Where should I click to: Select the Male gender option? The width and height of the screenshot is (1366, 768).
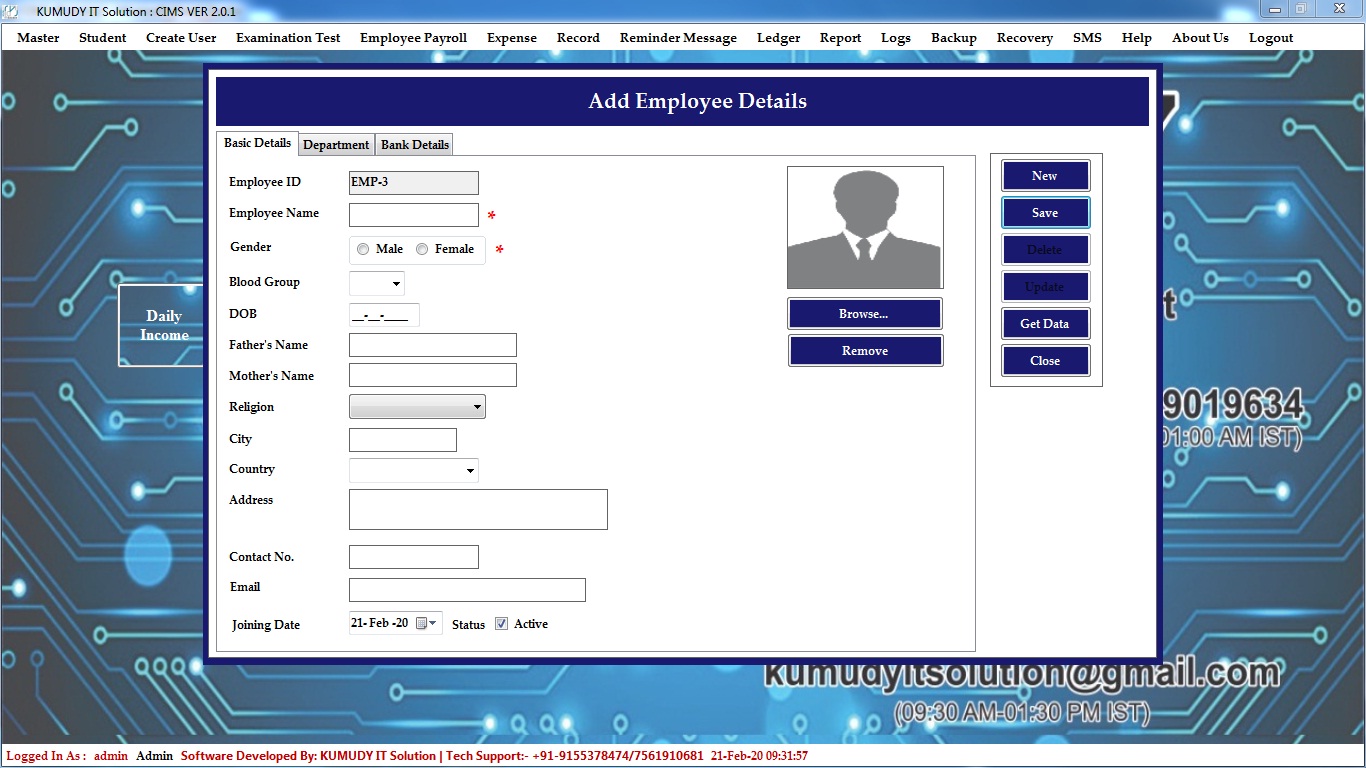coord(363,249)
